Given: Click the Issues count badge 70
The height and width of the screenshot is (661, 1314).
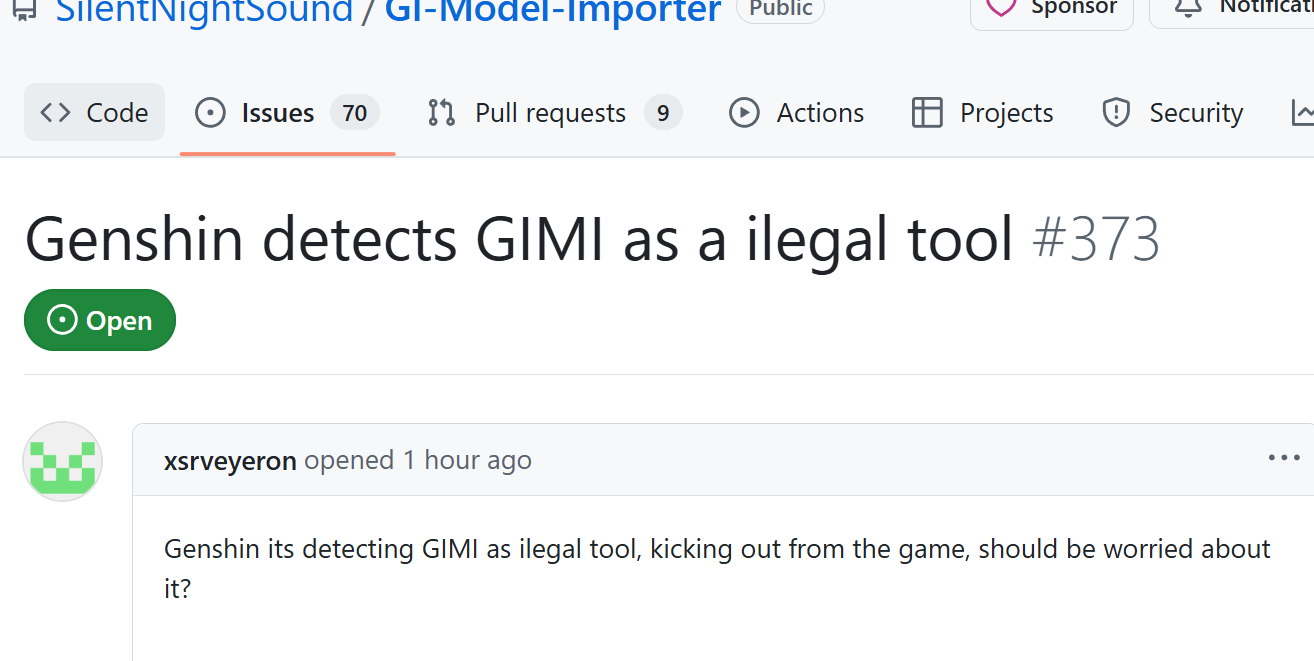Looking at the screenshot, I should (x=355, y=113).
